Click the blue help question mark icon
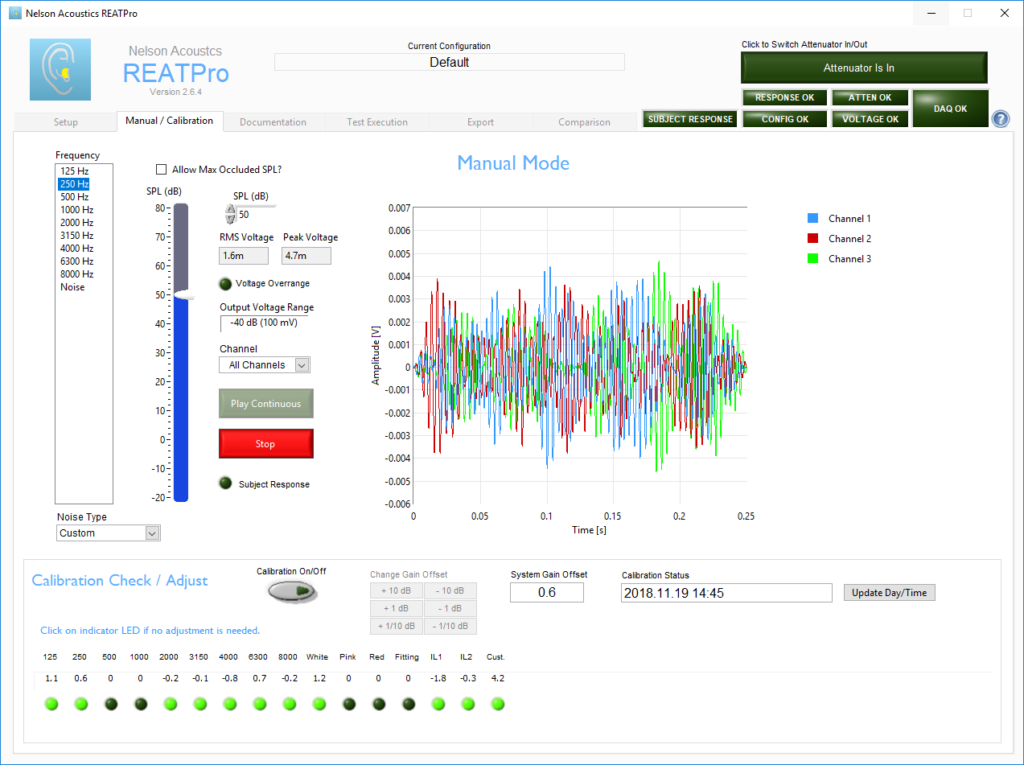 tap(1000, 118)
